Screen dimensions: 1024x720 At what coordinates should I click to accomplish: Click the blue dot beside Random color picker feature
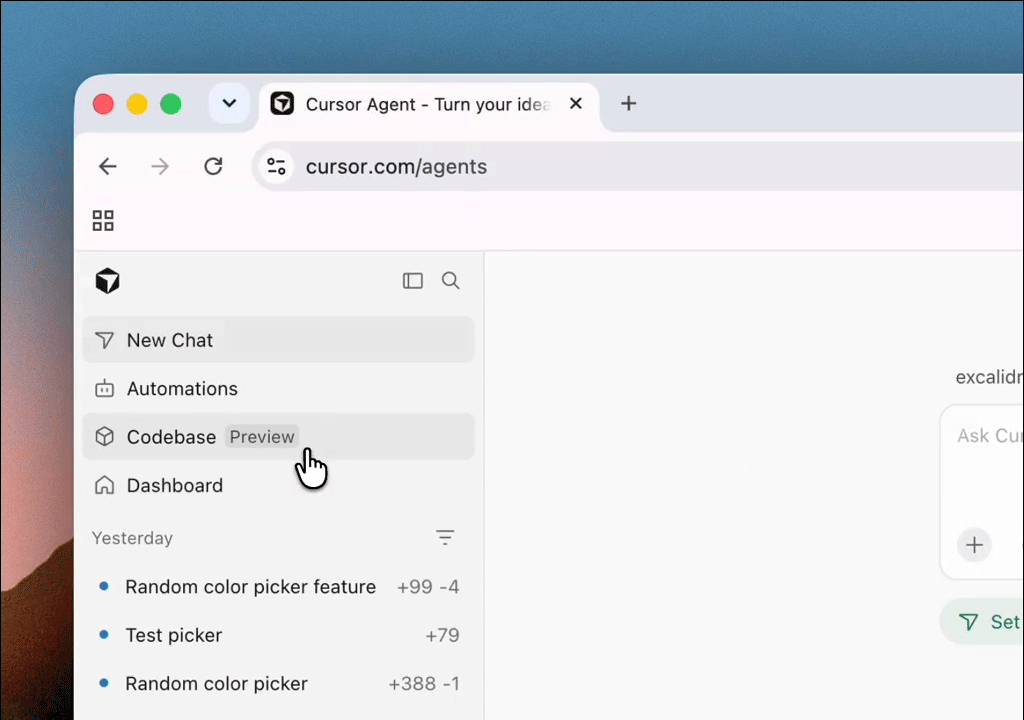point(103,586)
